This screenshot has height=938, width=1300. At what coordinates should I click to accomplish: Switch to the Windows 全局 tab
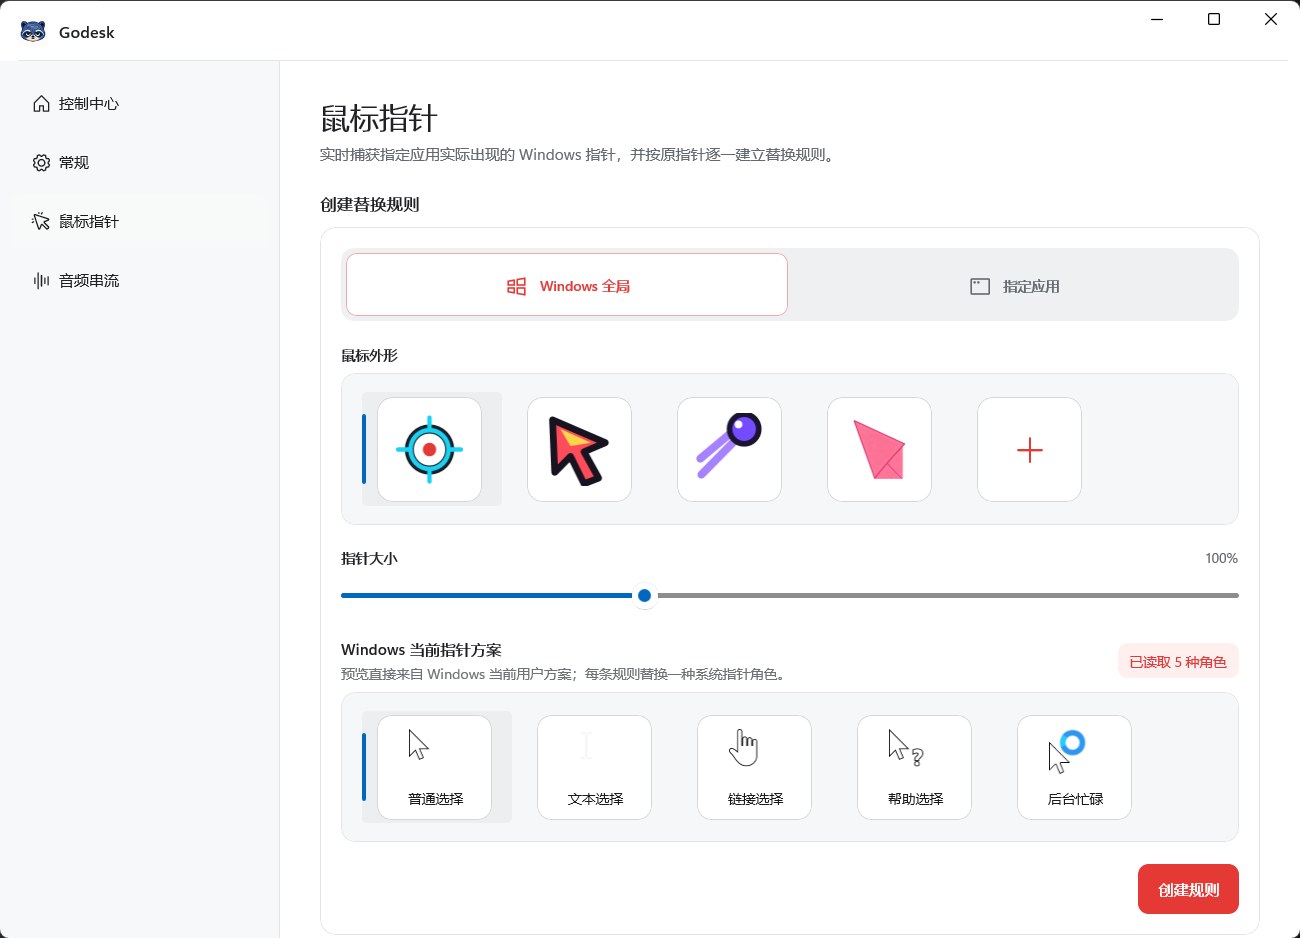coord(567,285)
